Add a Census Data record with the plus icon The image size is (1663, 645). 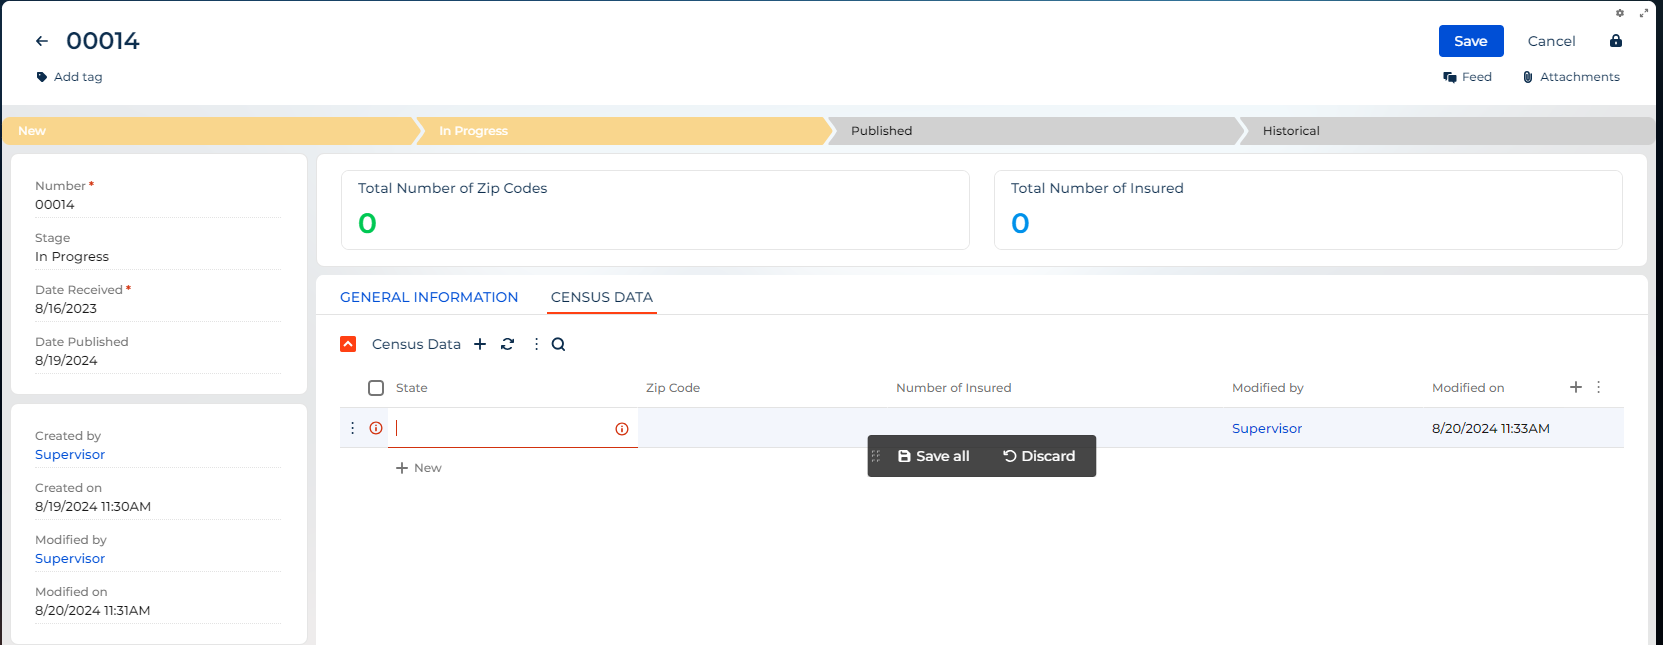coord(480,344)
